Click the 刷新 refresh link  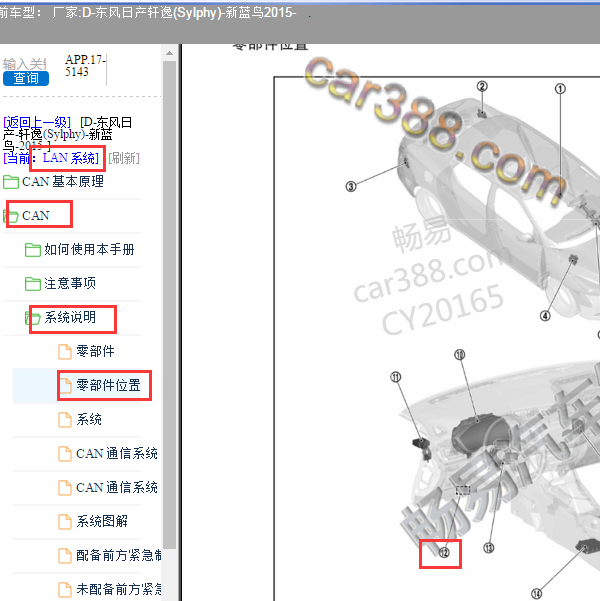(124, 158)
